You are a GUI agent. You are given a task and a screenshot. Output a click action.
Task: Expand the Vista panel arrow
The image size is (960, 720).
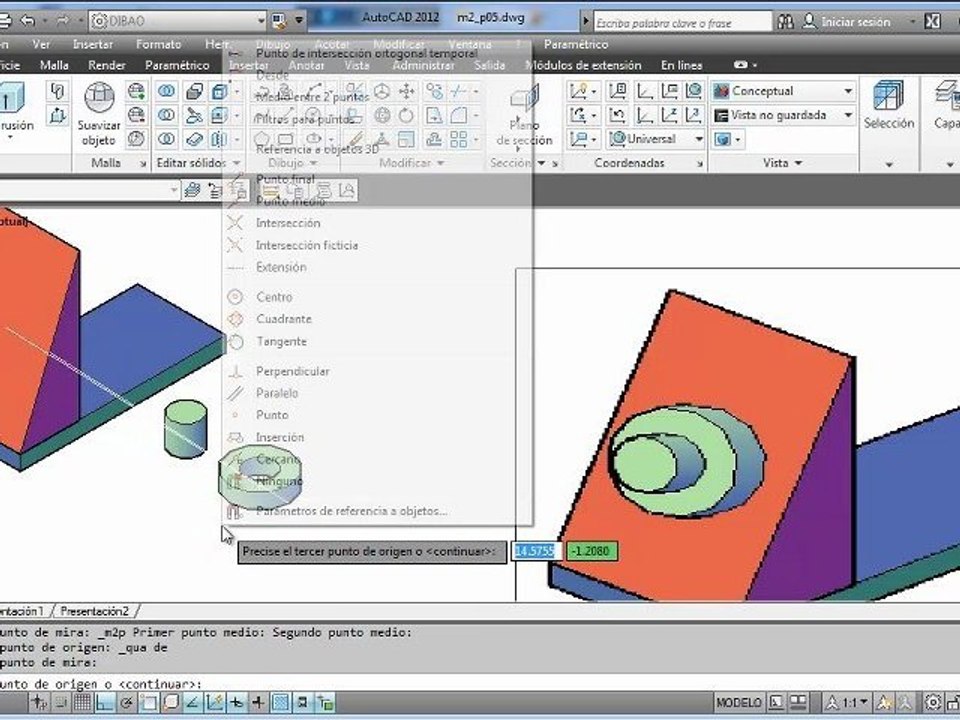pos(798,163)
